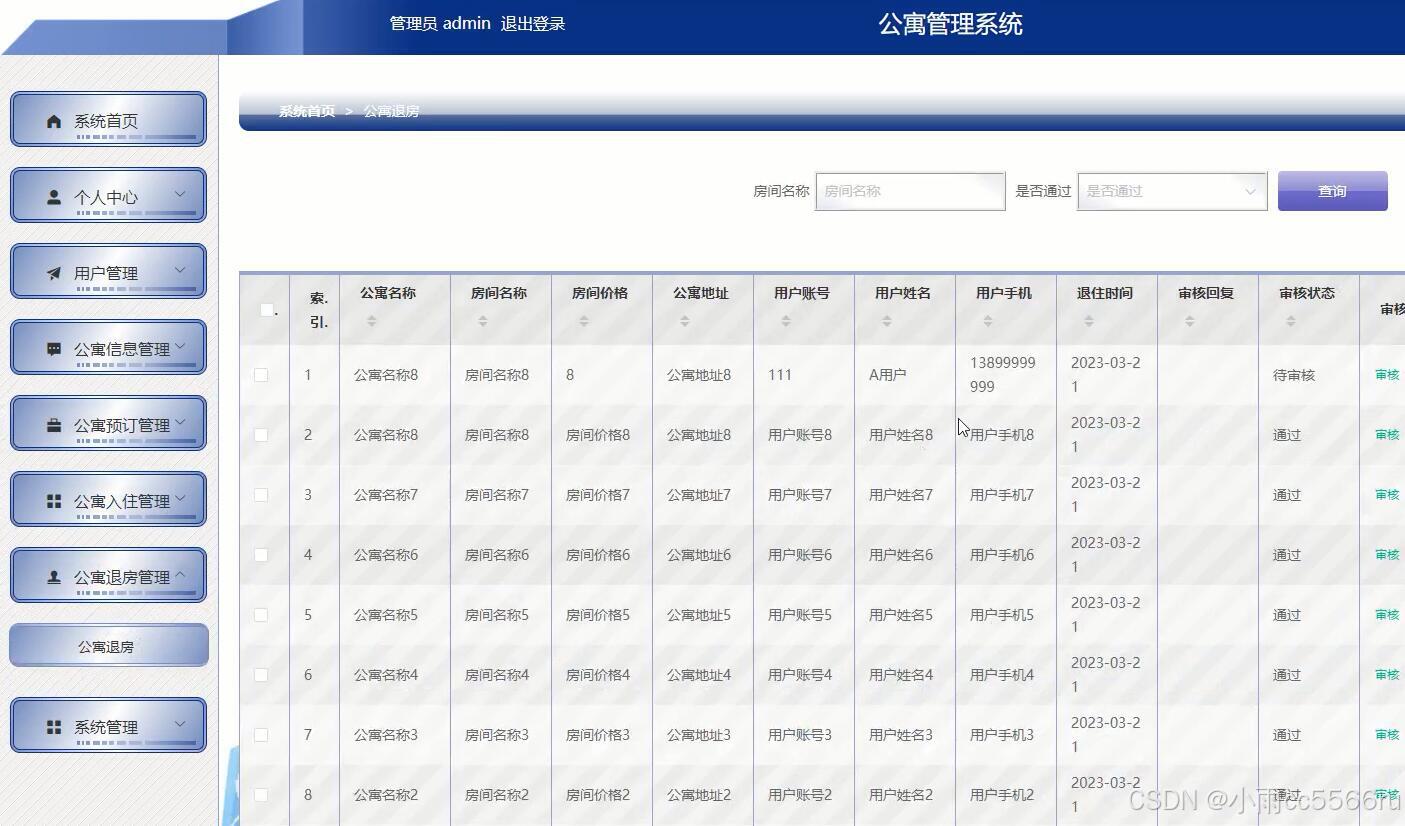Viewport: 1405px width, 826px height.
Task: Select the 公寓退房 submenu item
Action: (x=108, y=645)
